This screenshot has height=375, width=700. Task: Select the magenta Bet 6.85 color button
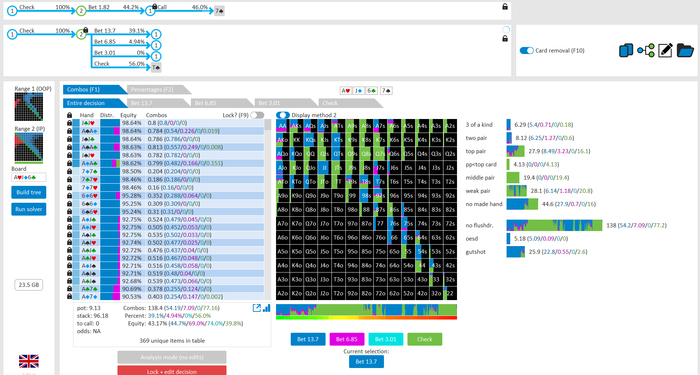[x=347, y=339]
